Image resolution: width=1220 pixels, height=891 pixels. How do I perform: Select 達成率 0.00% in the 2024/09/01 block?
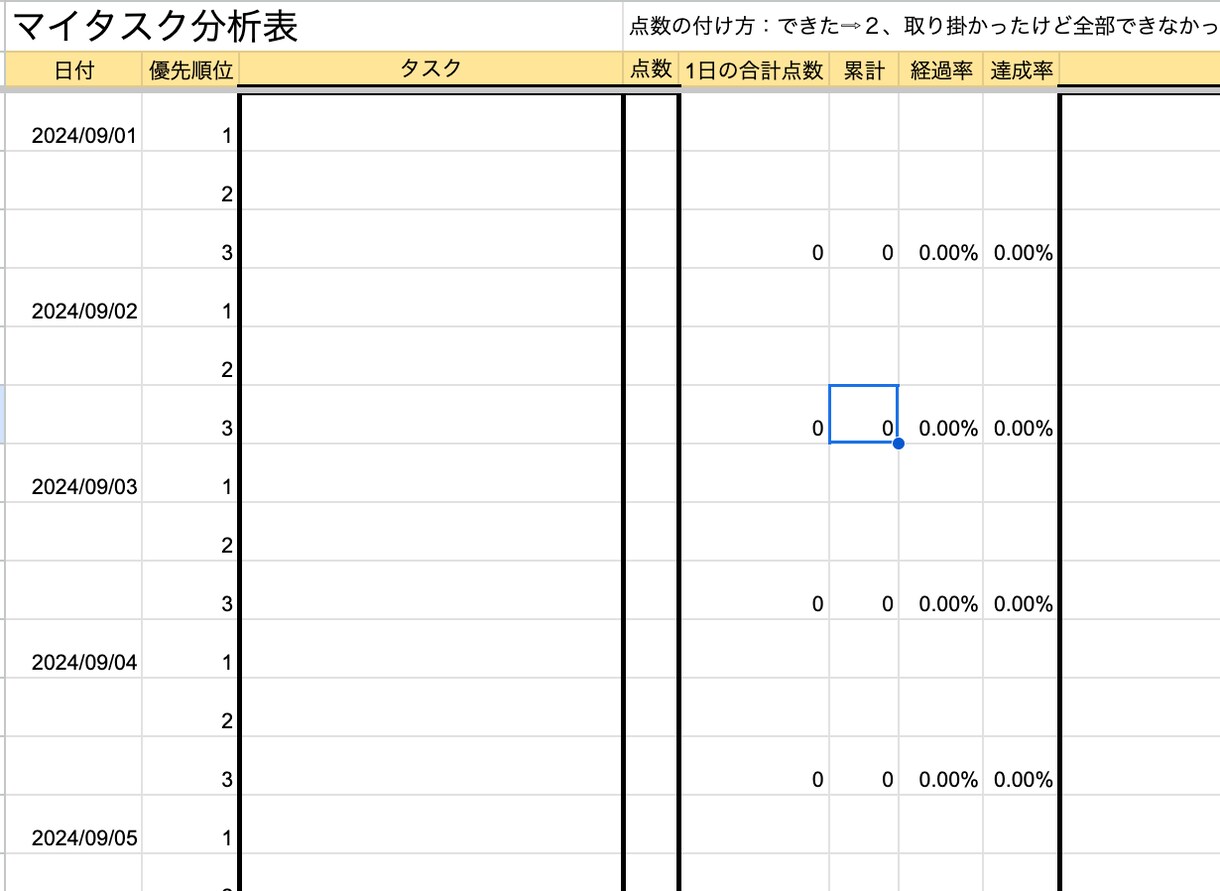point(1021,239)
